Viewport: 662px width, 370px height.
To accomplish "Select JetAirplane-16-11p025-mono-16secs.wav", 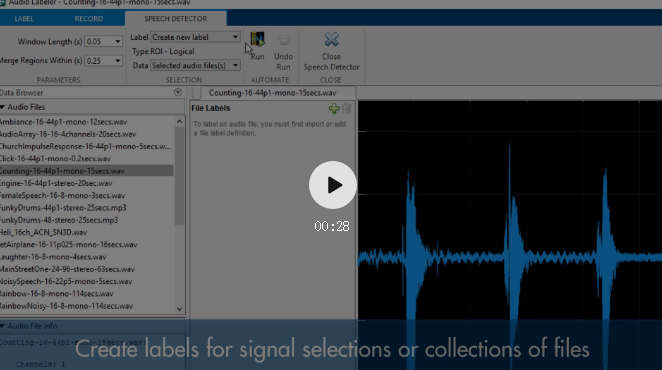I will (x=68, y=244).
